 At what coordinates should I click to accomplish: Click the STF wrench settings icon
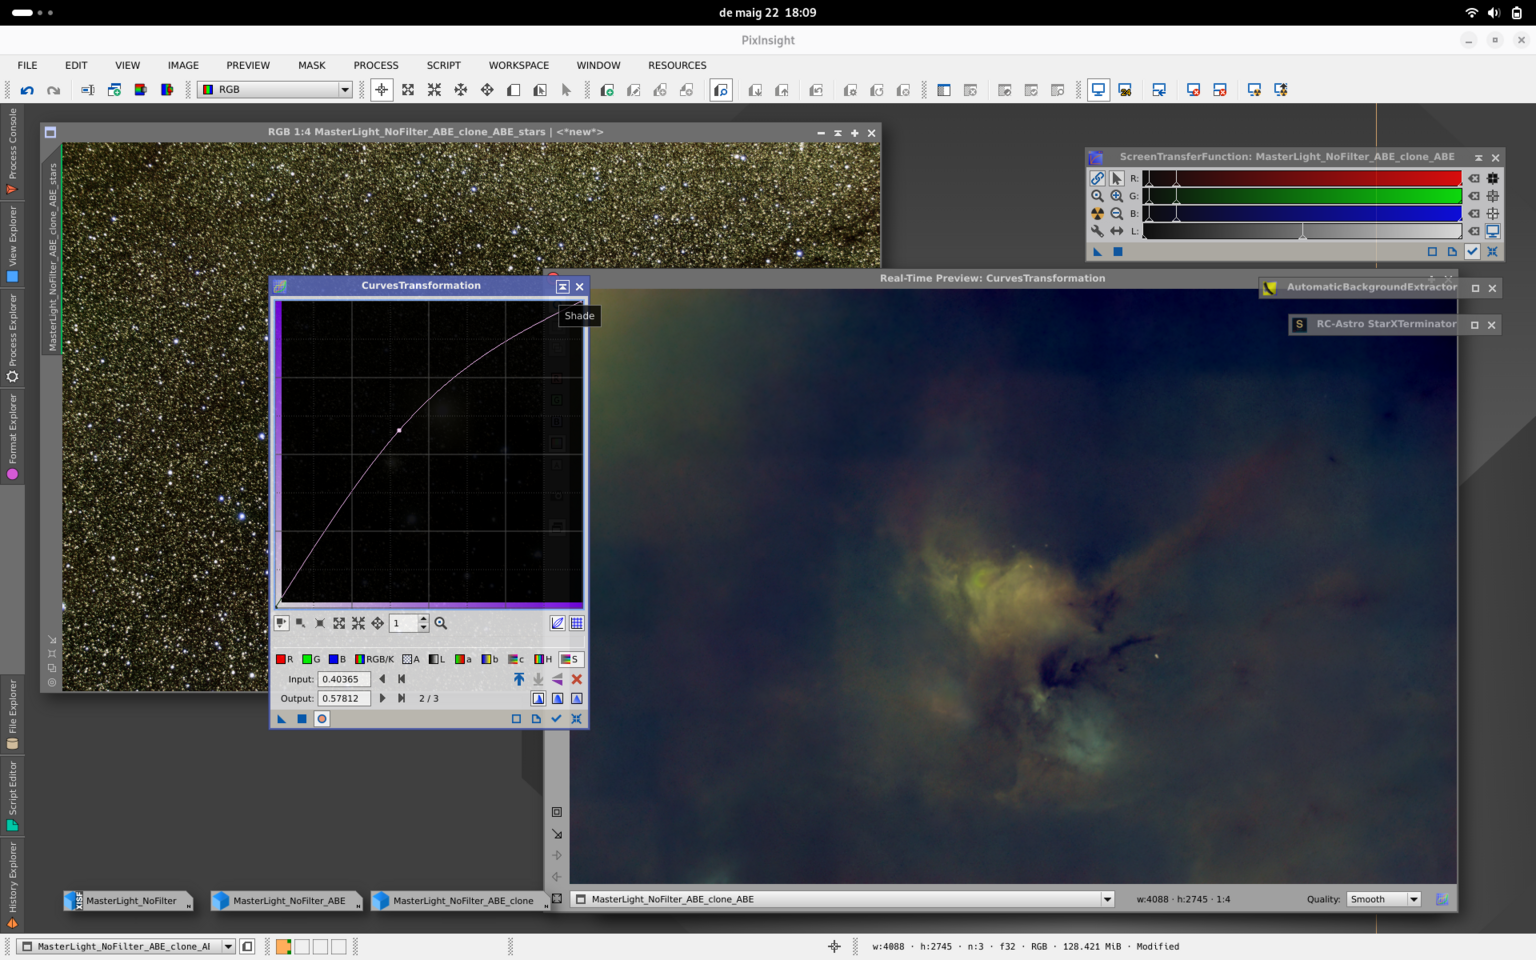click(x=1097, y=231)
